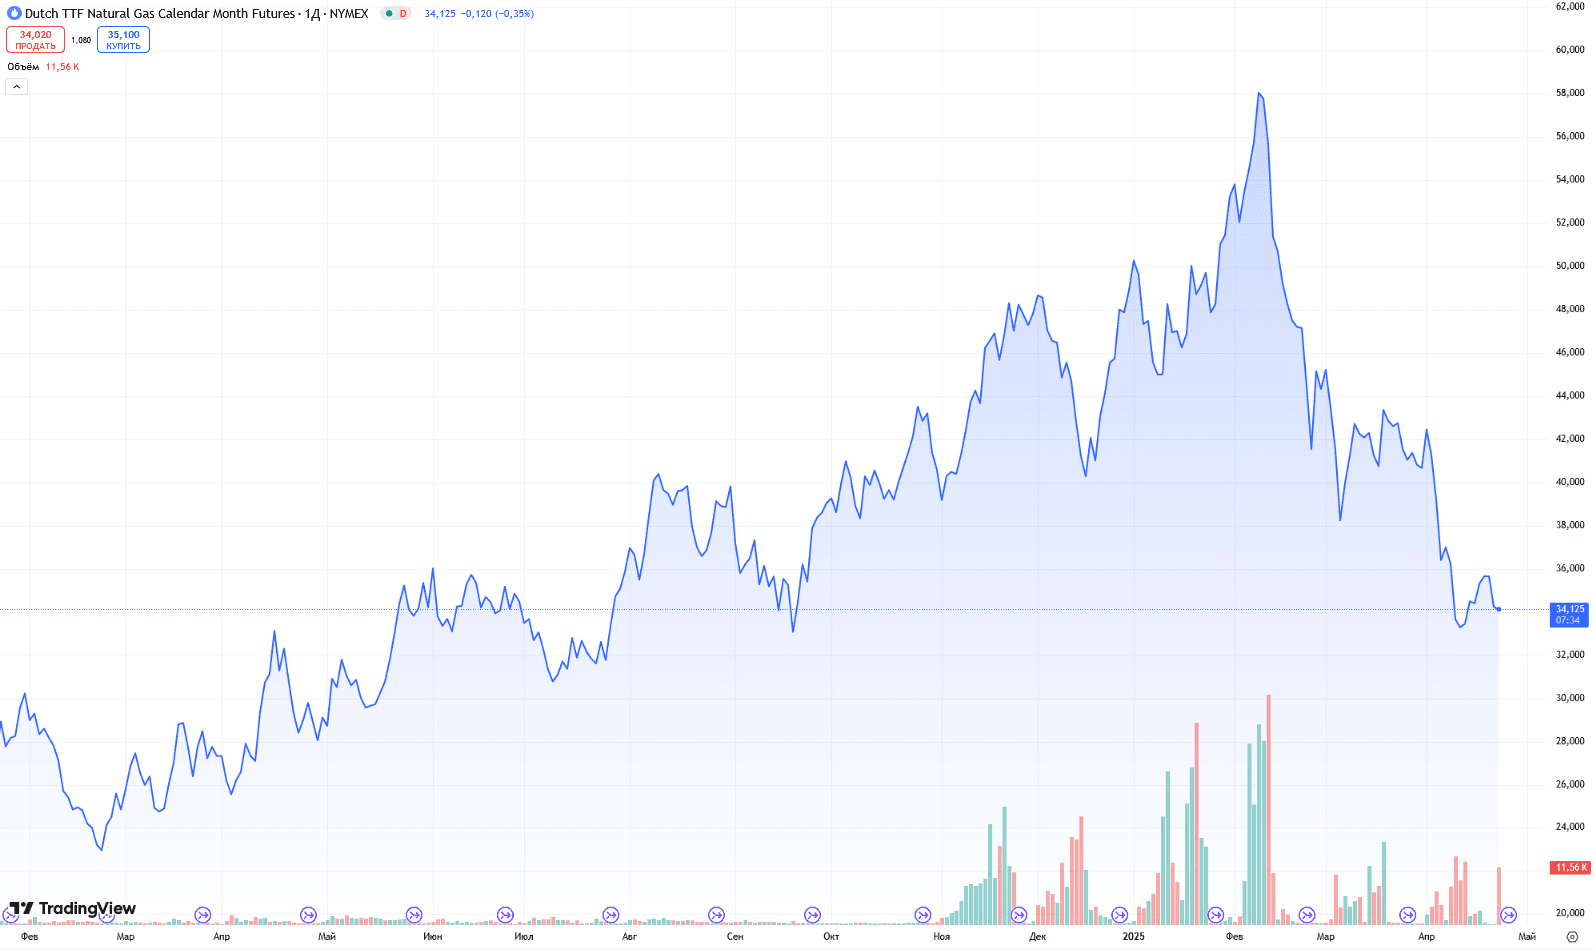Click the contract rollover marker near Май
Viewport: 1594px width, 950px height.
(x=308, y=915)
